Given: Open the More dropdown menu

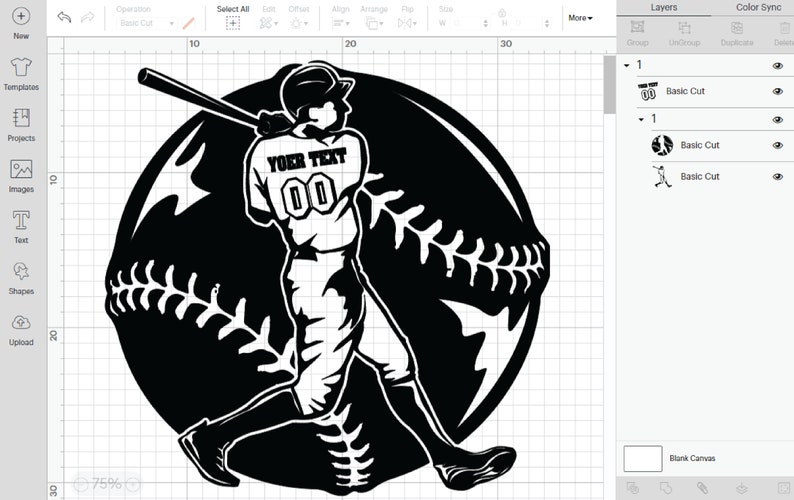Looking at the screenshot, I should [x=580, y=18].
